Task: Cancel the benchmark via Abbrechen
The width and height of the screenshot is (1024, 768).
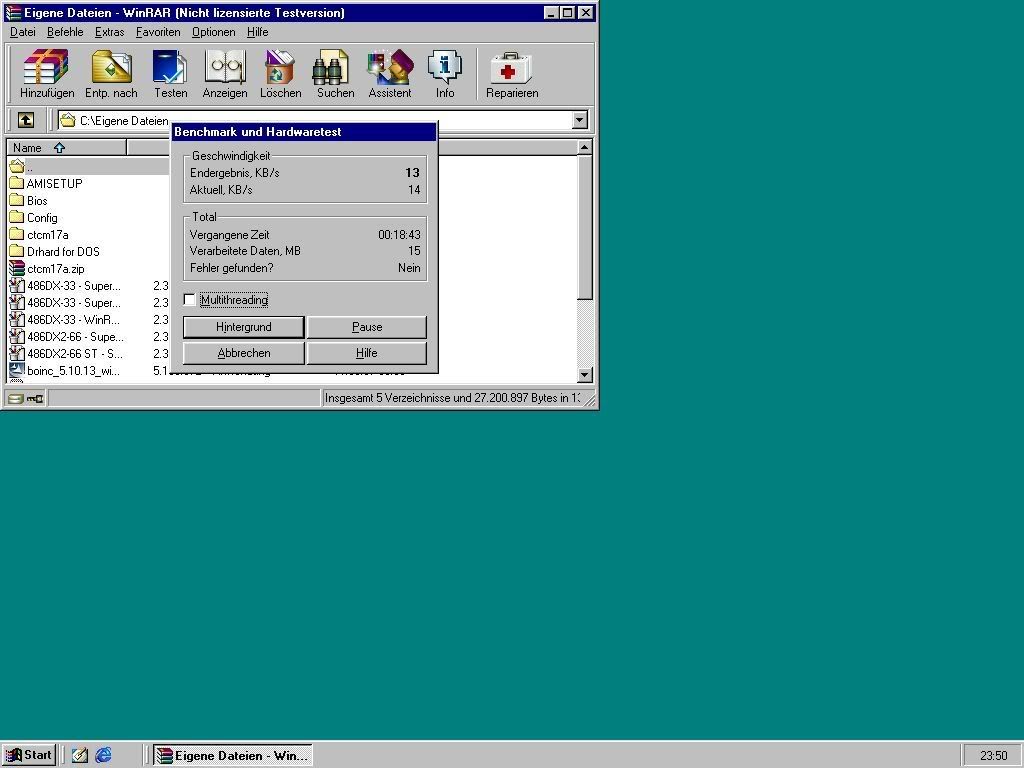Action: [x=244, y=353]
